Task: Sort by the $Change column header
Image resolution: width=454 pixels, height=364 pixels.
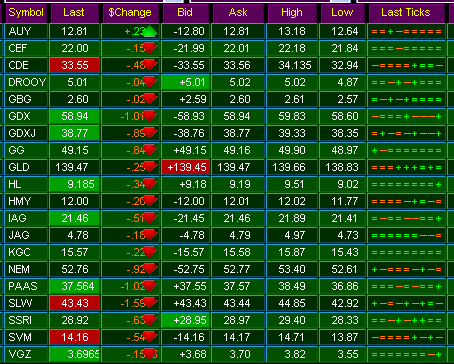Action: point(130,13)
